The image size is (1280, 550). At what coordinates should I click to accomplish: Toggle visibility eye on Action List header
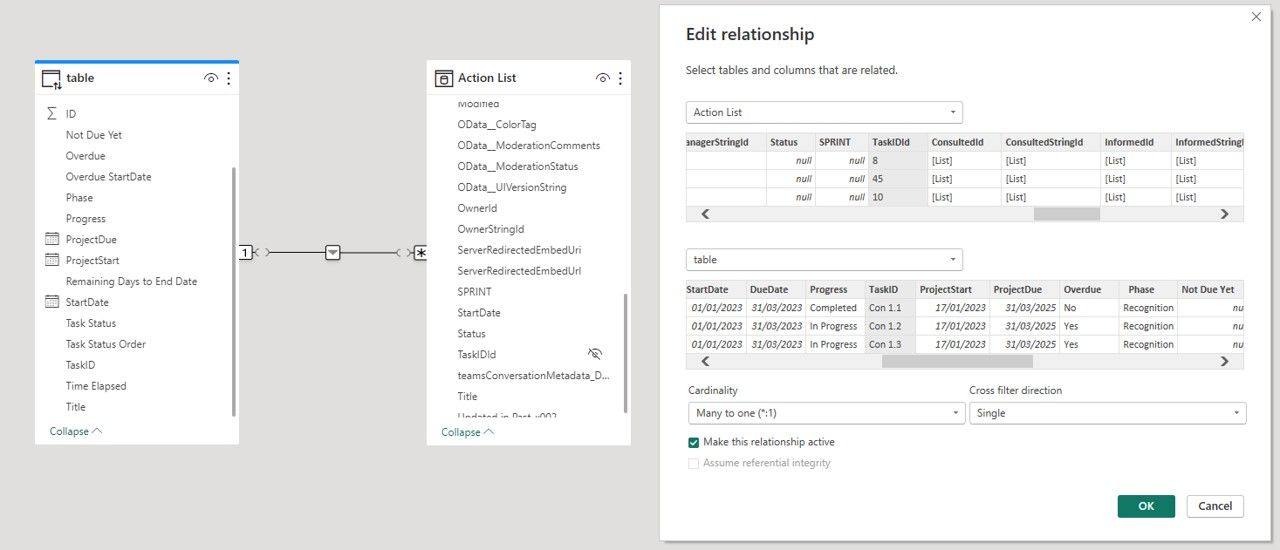pyautogui.click(x=602, y=78)
